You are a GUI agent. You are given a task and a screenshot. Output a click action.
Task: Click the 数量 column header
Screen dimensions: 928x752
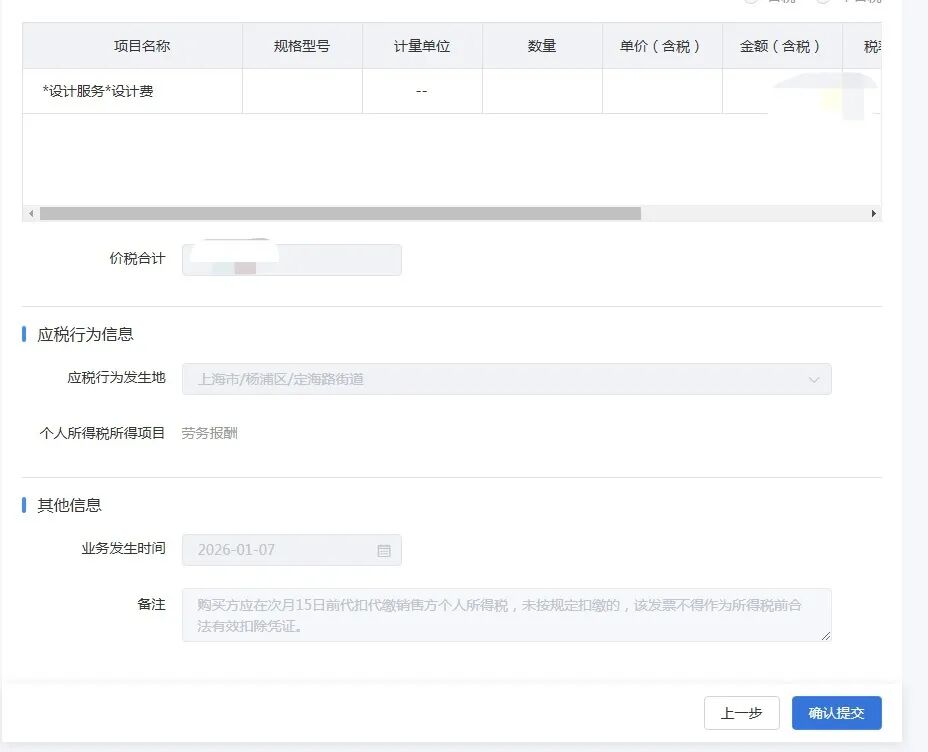tap(542, 46)
